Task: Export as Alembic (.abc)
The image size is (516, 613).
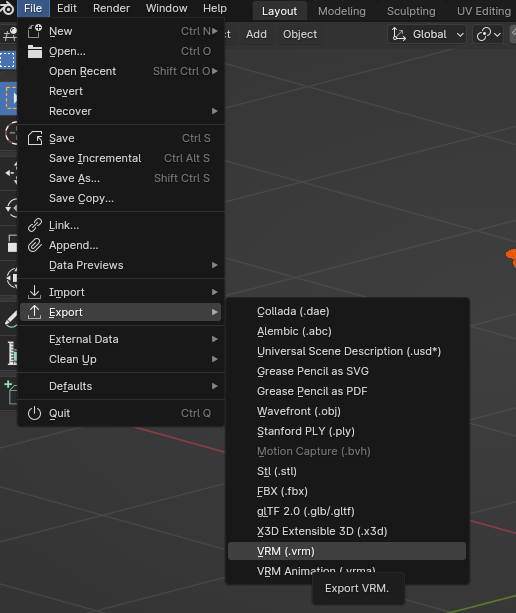Action: point(347,332)
